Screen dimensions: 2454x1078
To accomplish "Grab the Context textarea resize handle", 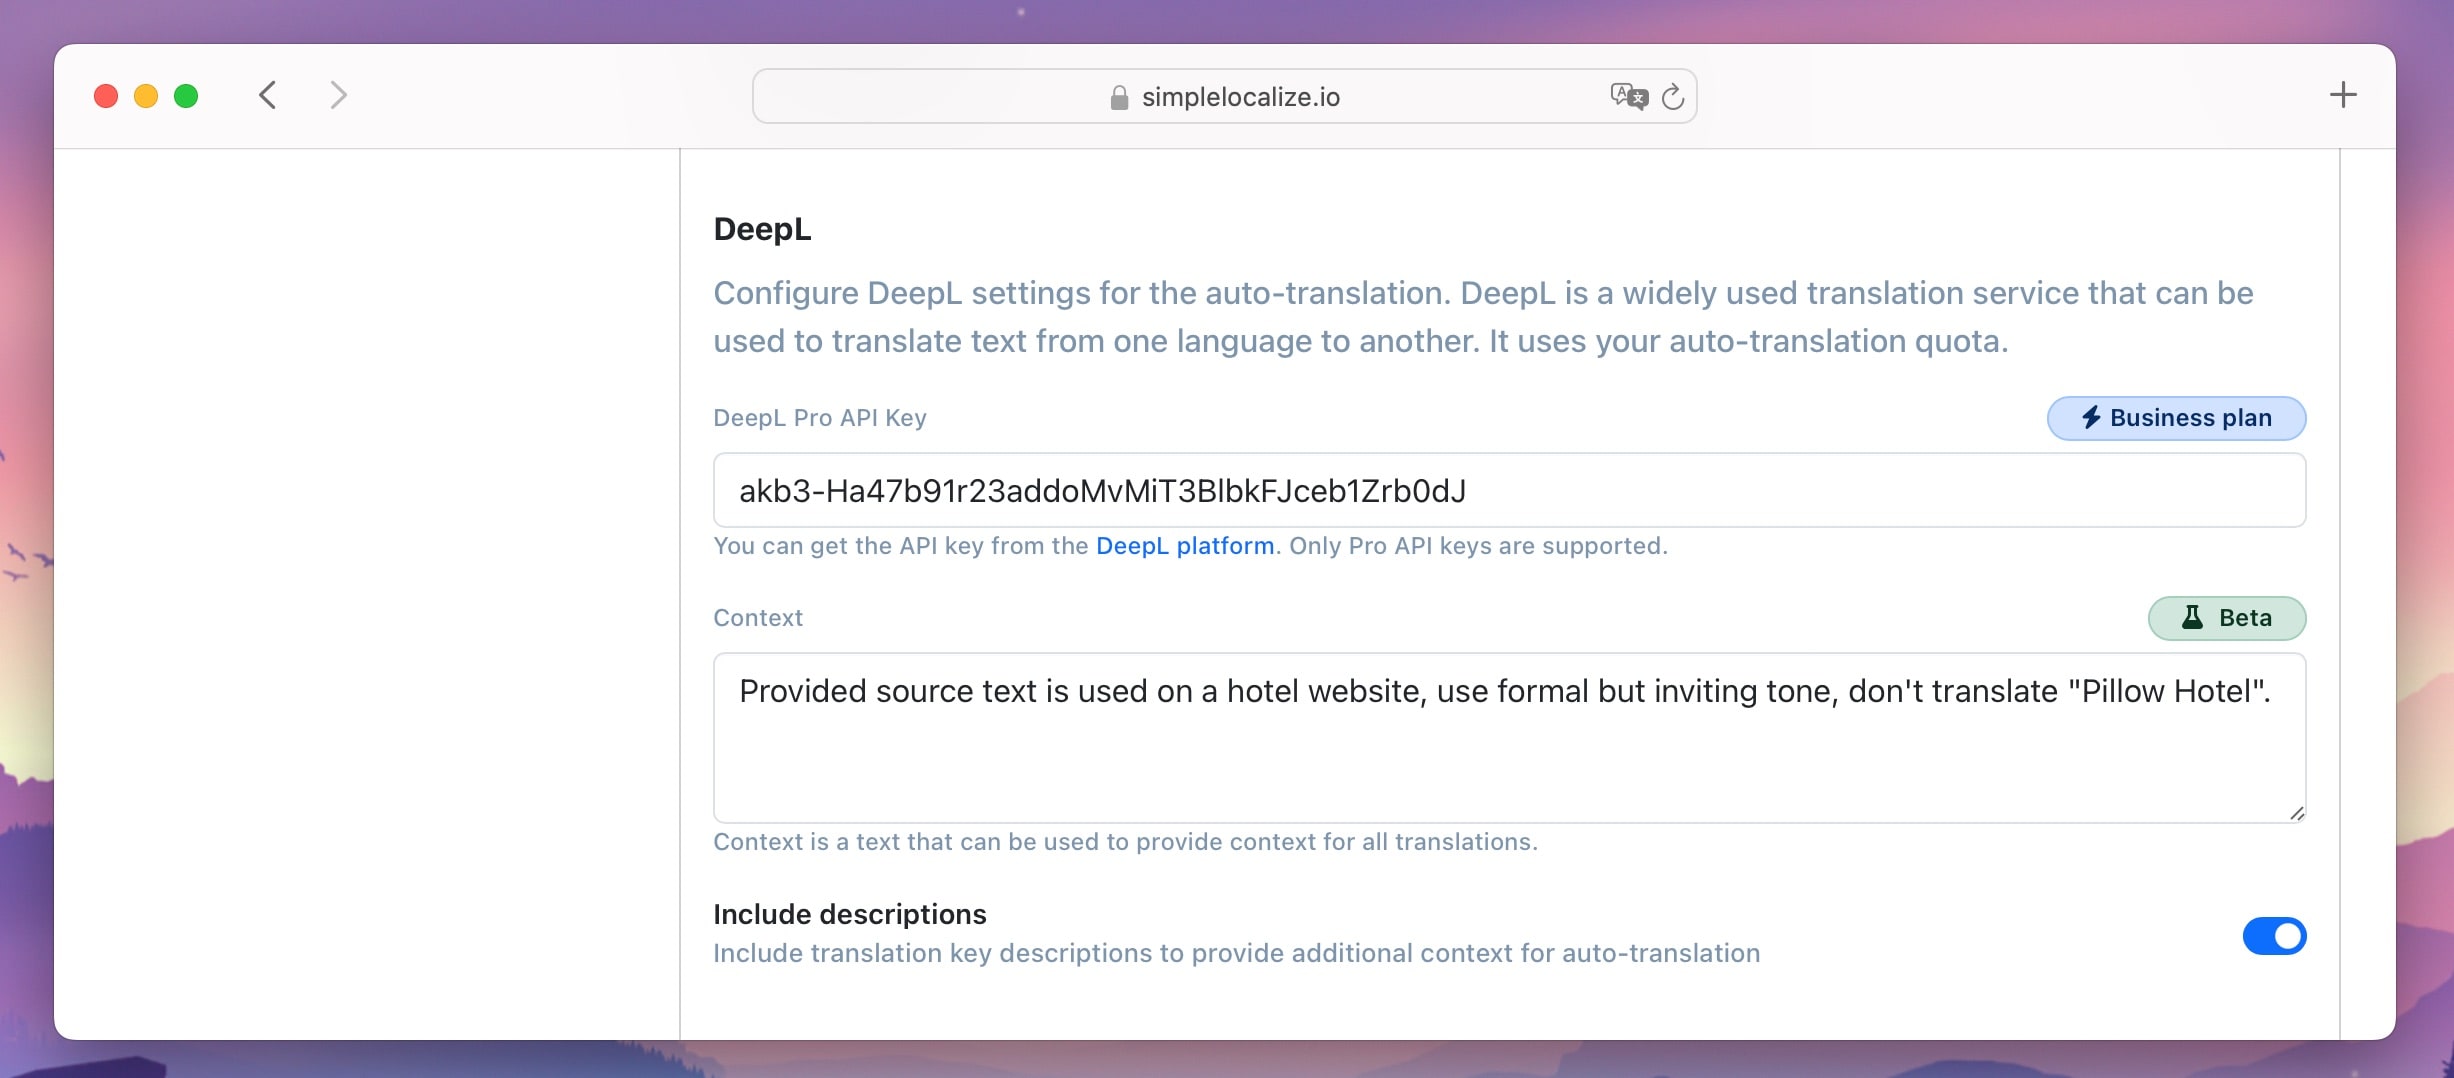I will click(x=2296, y=813).
